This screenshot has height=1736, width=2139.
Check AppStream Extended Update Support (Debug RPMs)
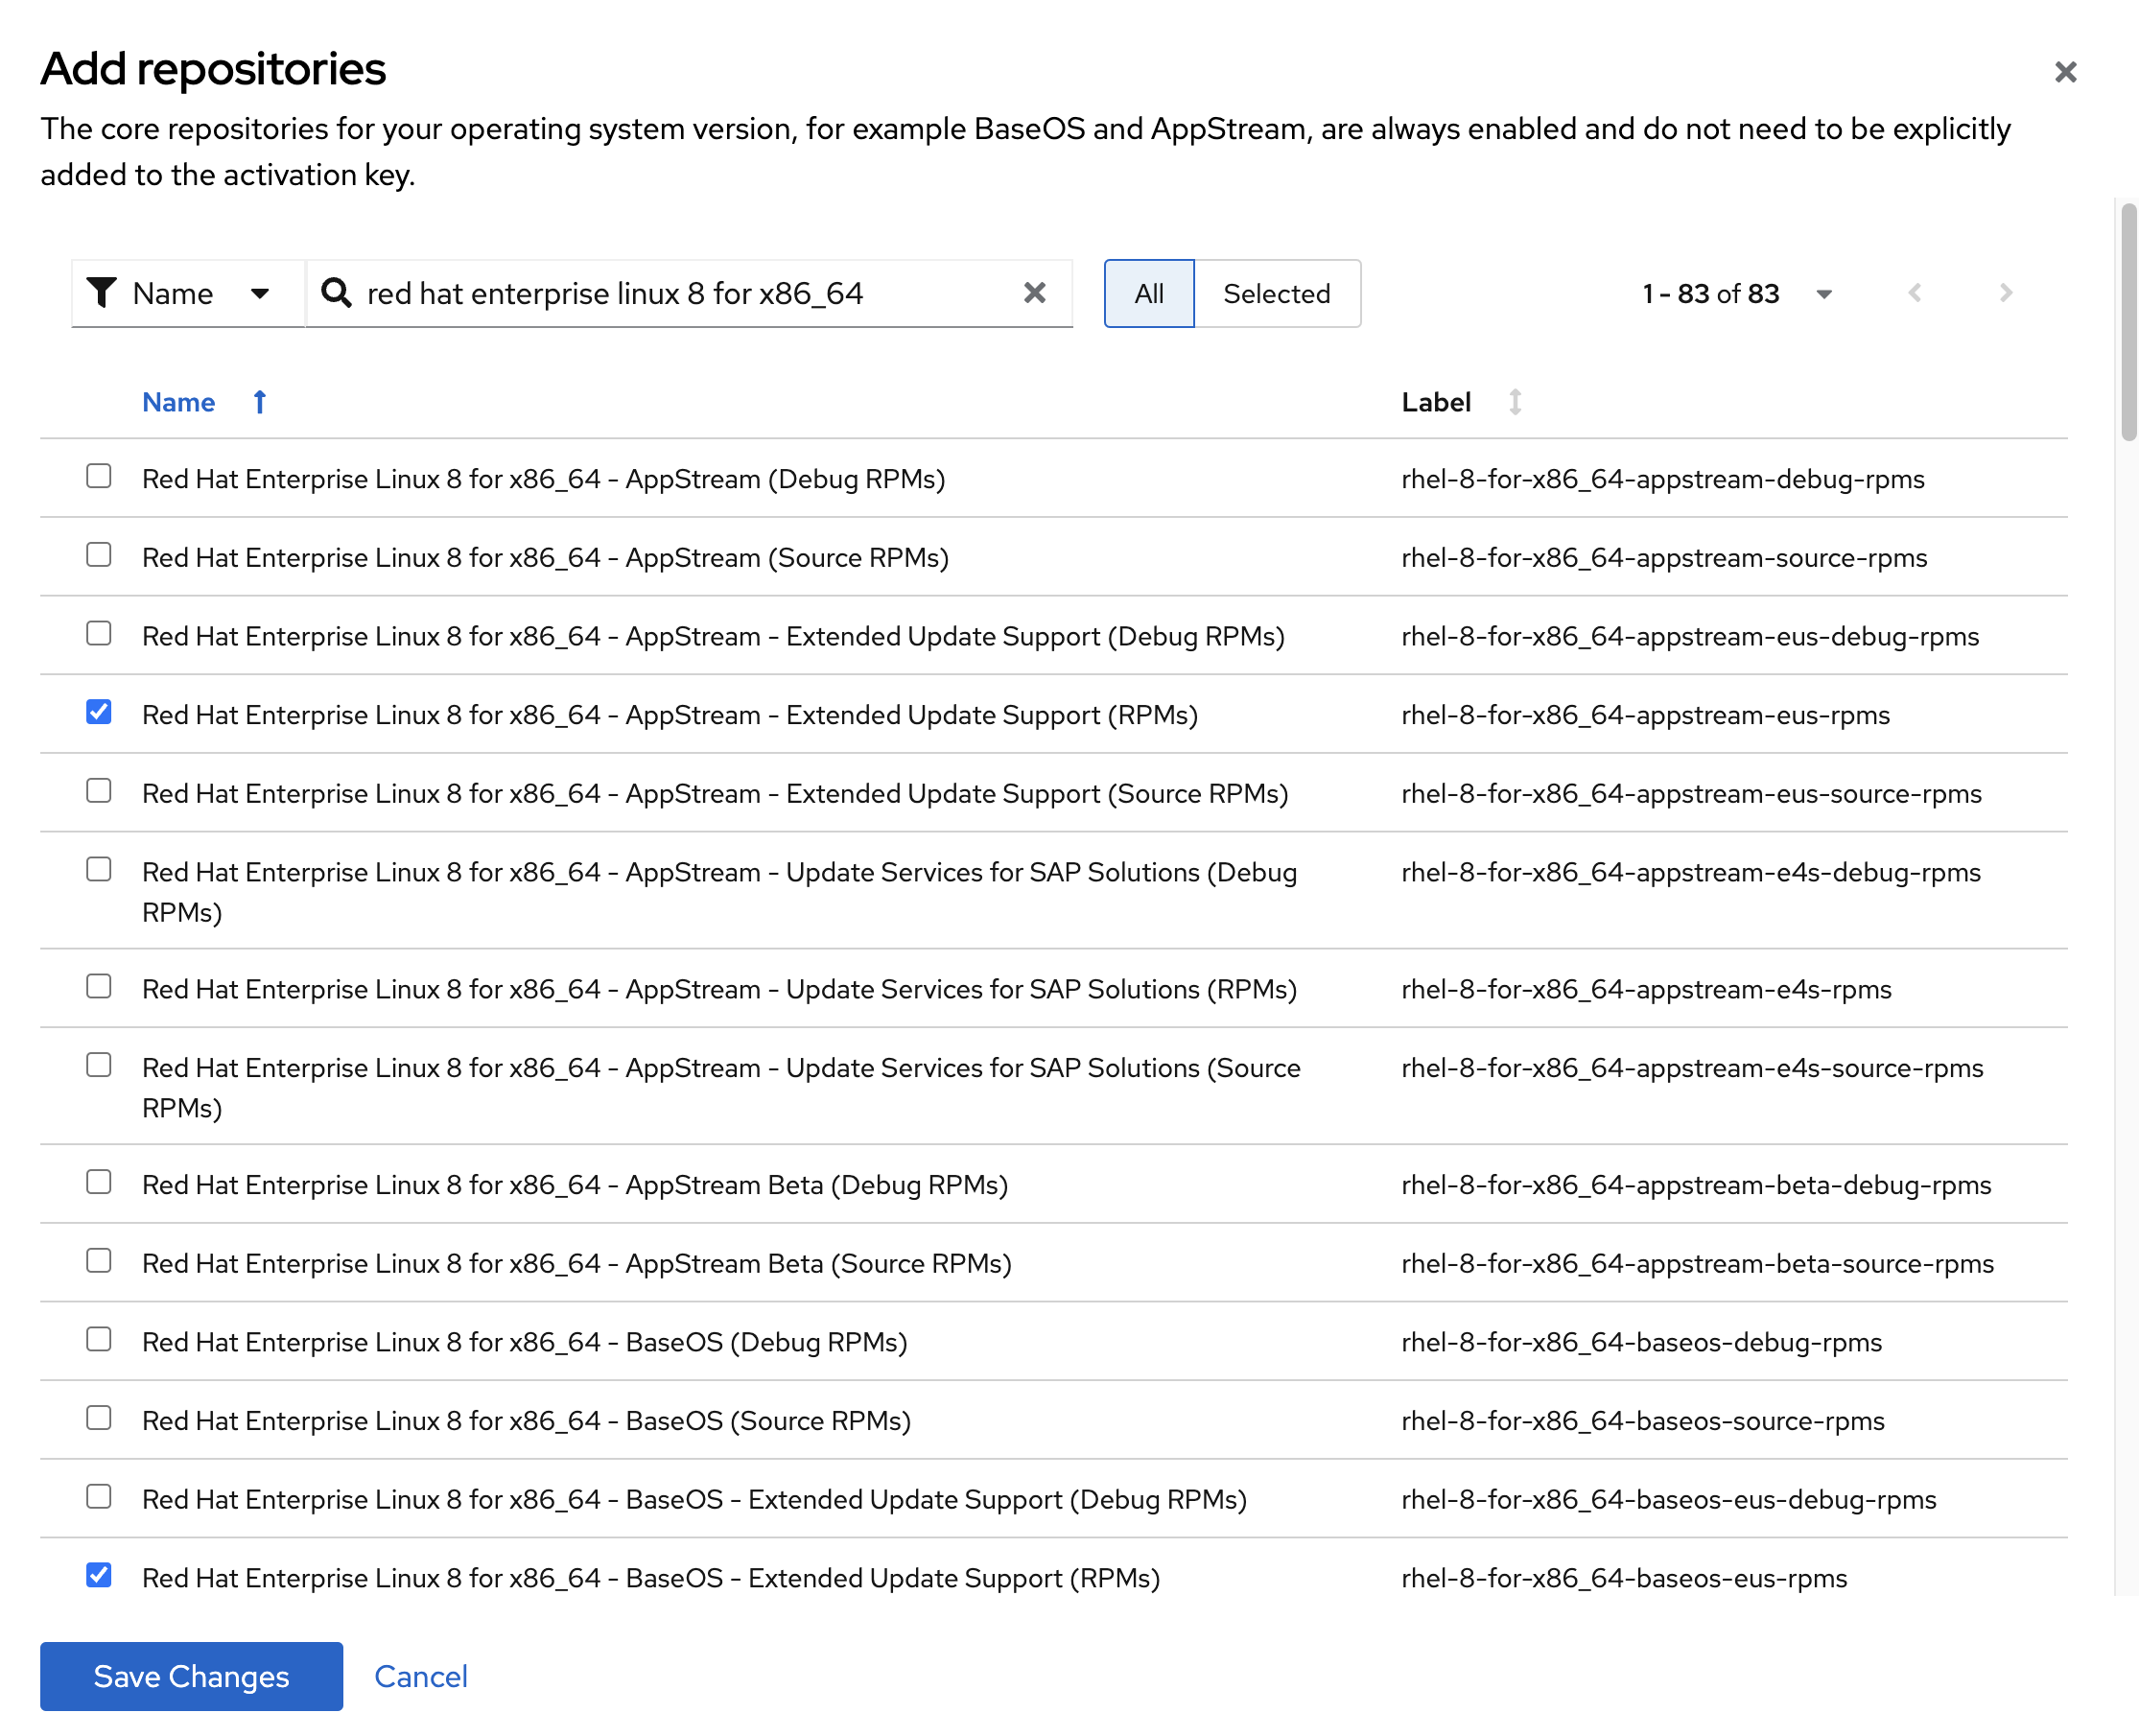point(99,633)
